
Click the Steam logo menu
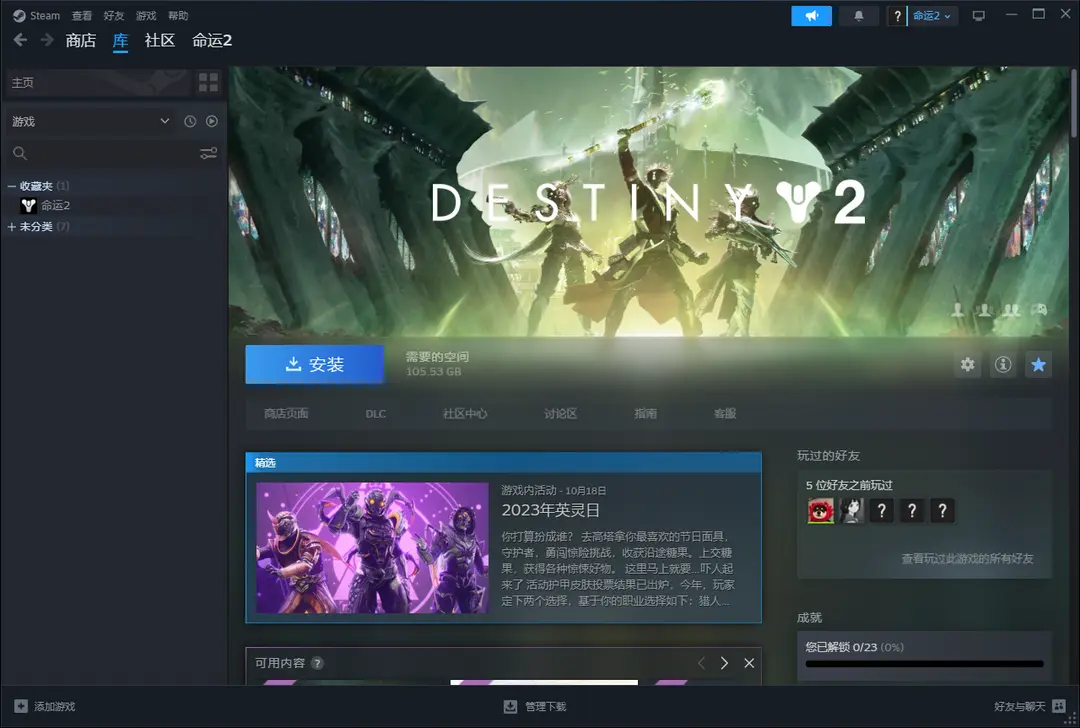[36, 15]
